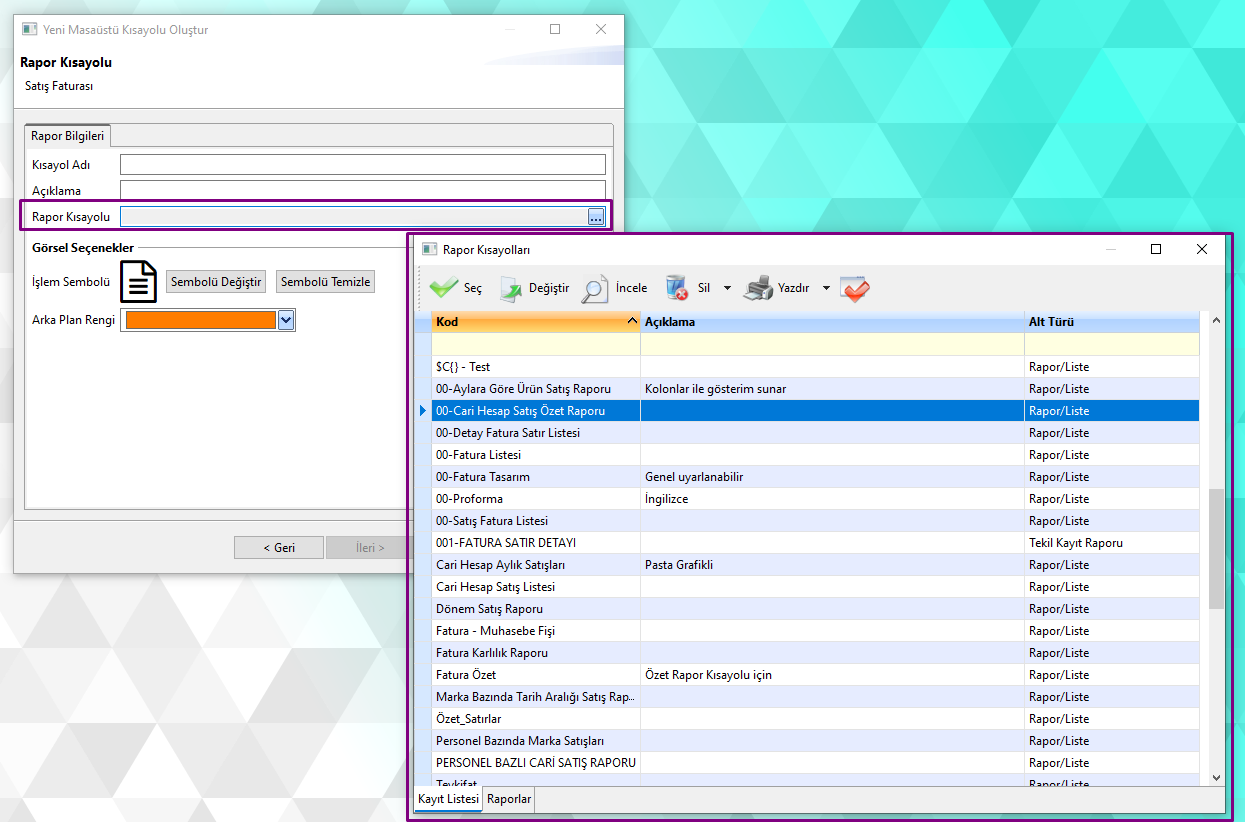The width and height of the screenshot is (1245, 822).
Task: Switch to the Raporlar tab
Action: coord(509,799)
